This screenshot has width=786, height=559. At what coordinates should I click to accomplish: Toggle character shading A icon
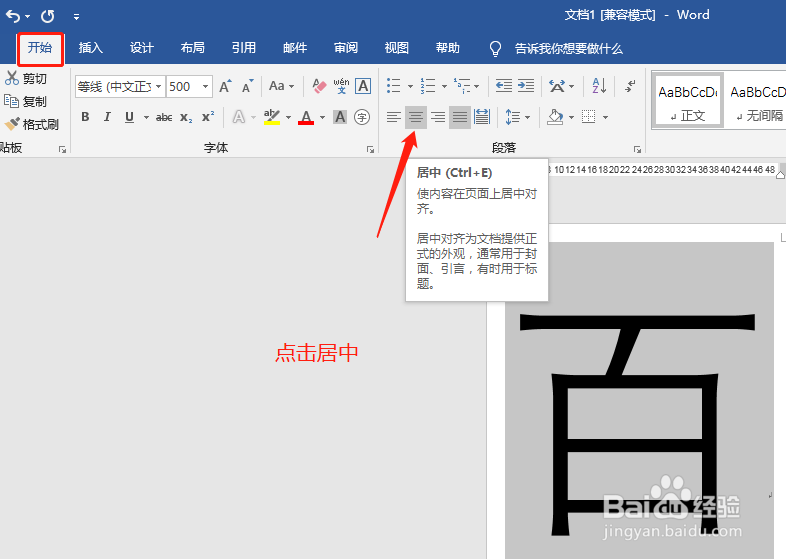click(x=340, y=117)
